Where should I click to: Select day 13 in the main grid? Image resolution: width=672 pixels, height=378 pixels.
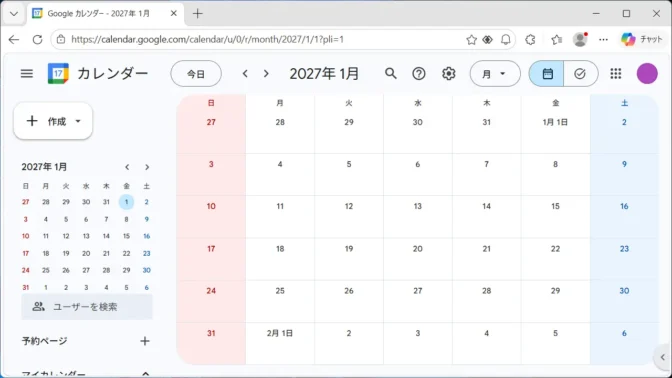[x=417, y=217]
